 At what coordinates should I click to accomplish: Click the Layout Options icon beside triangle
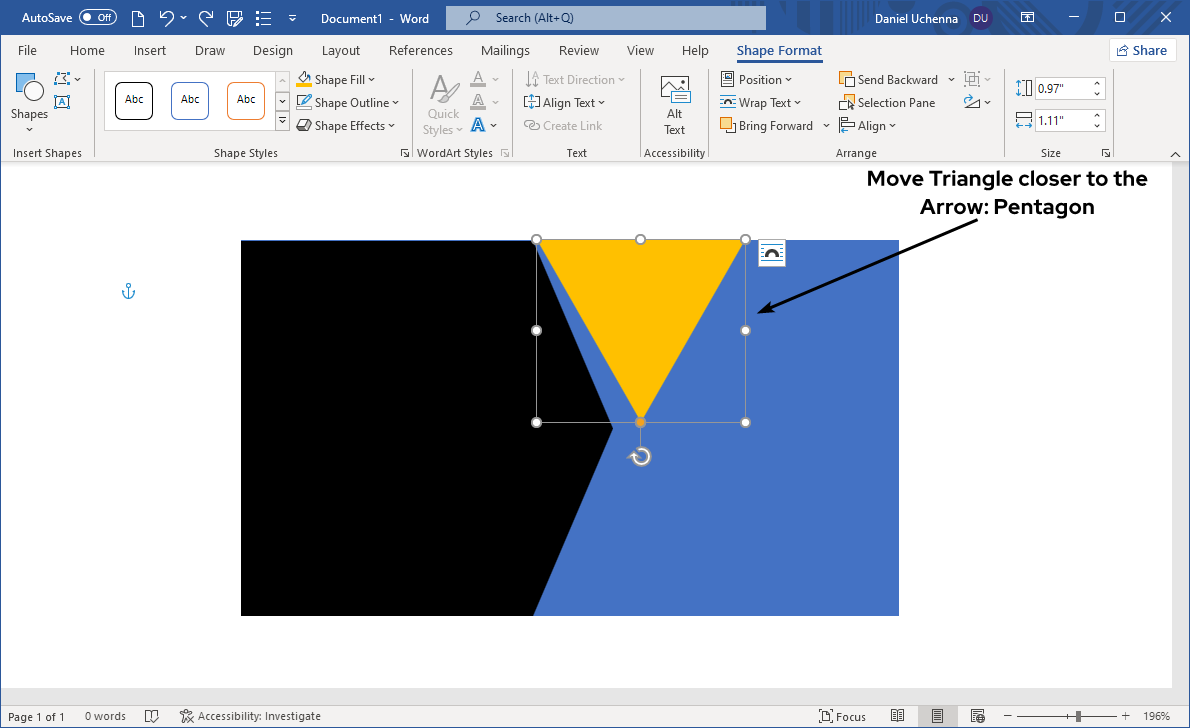pyautogui.click(x=771, y=254)
